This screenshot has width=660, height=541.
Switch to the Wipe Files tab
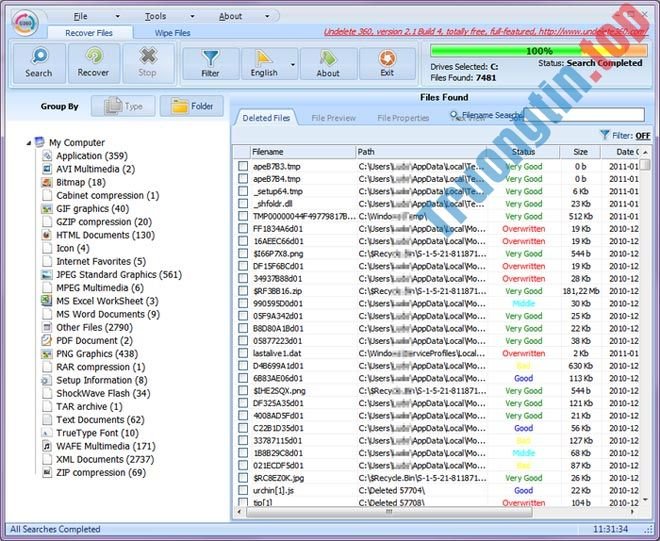pyautogui.click(x=173, y=33)
